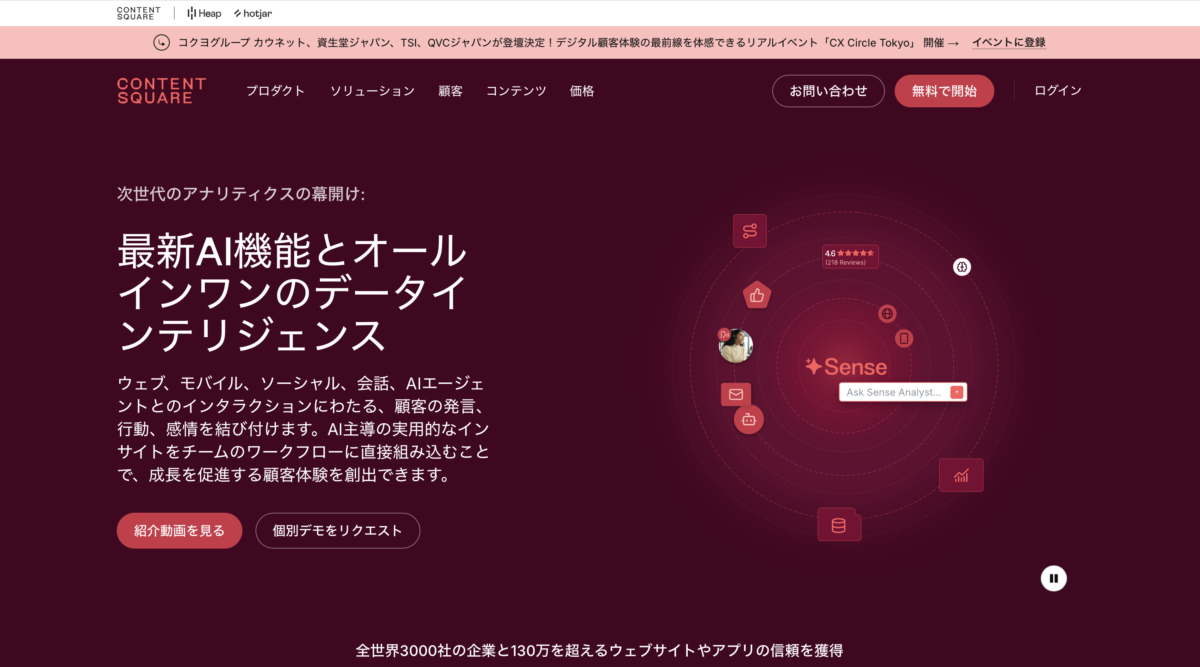Click the clock icon in the announcement banner

162,42
